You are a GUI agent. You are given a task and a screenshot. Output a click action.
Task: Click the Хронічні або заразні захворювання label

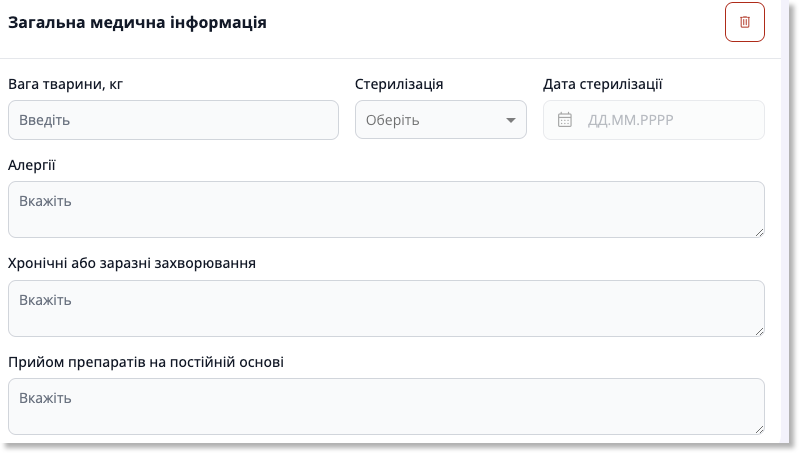pos(132,263)
